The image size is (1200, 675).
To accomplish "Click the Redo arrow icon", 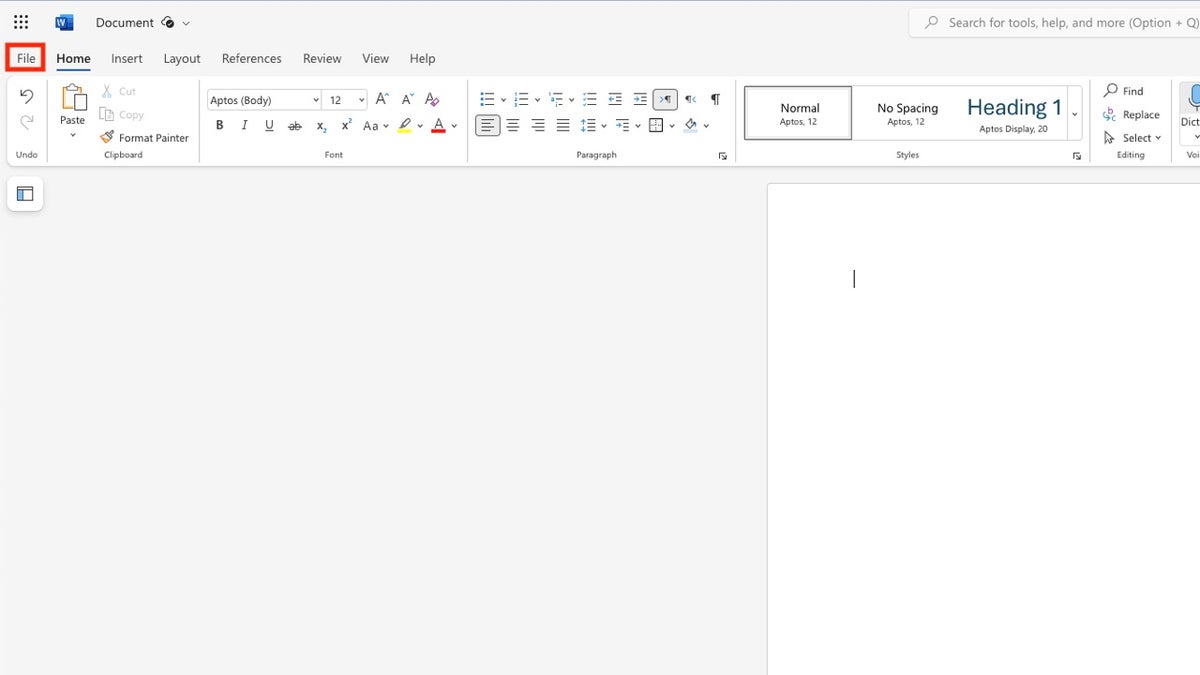I will tap(27, 122).
